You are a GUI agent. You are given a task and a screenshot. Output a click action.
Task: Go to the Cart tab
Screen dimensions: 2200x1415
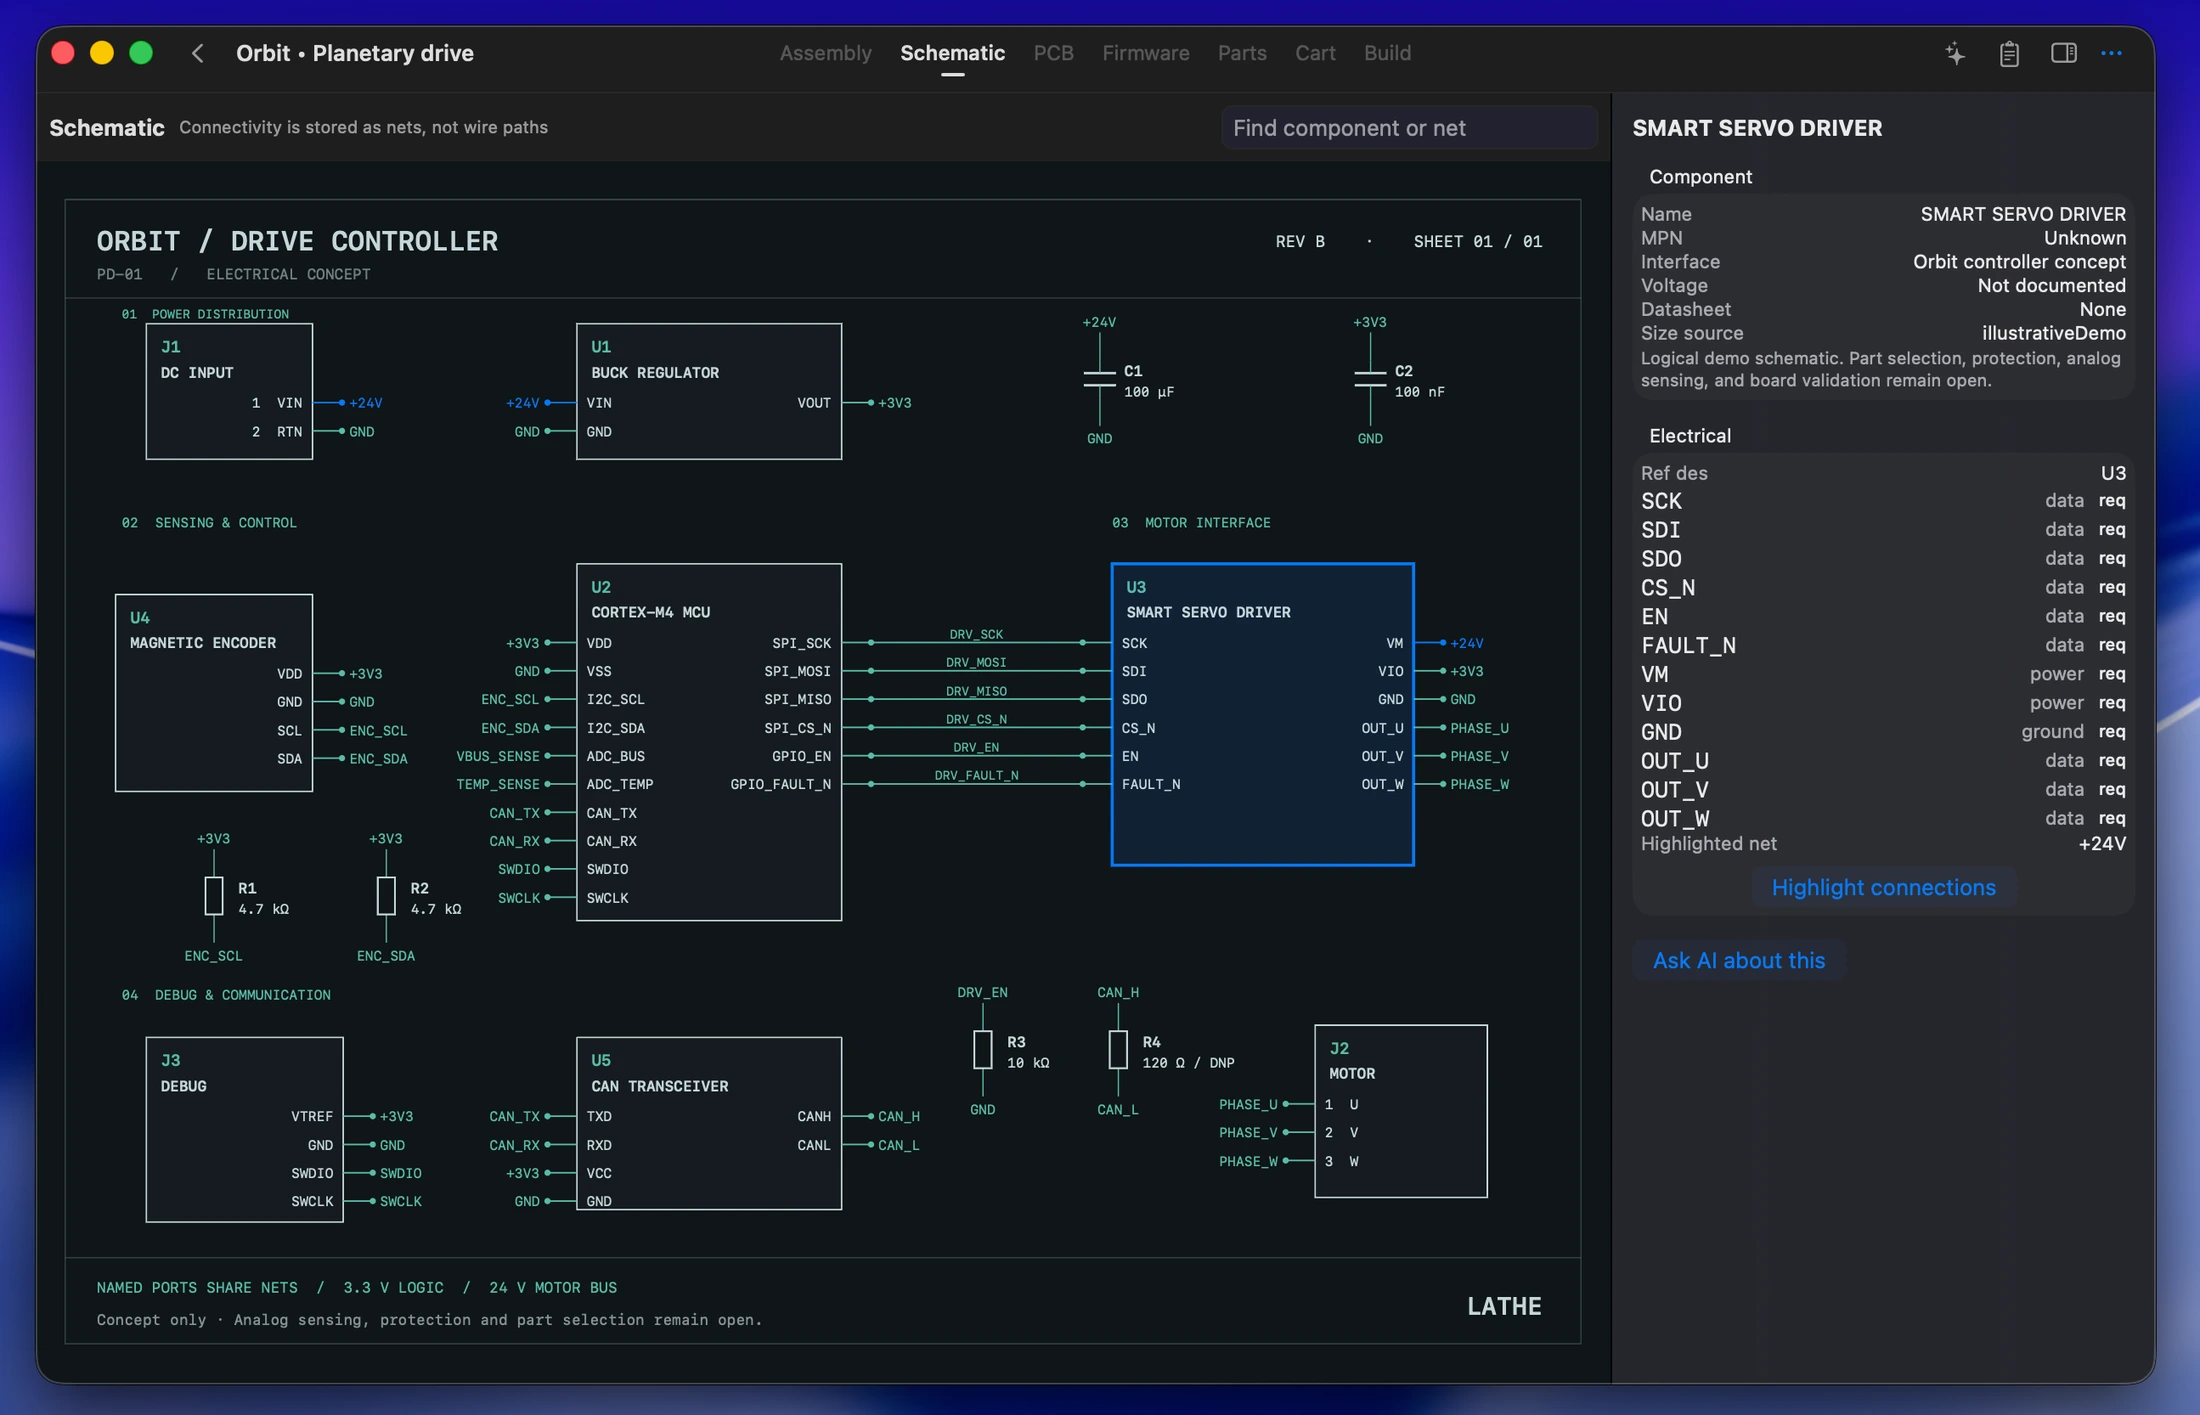[1315, 53]
